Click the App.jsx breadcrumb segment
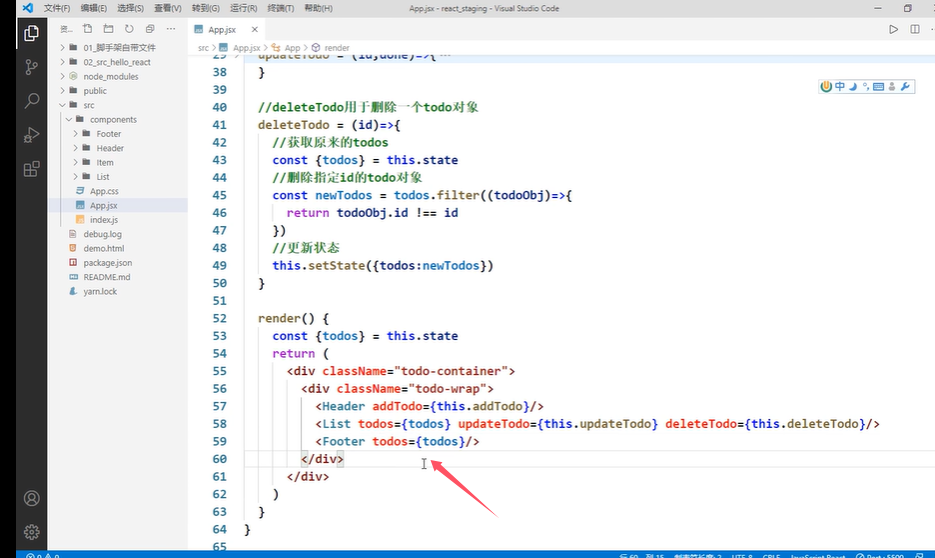Screen dimensions: 935x558 tap(246, 48)
